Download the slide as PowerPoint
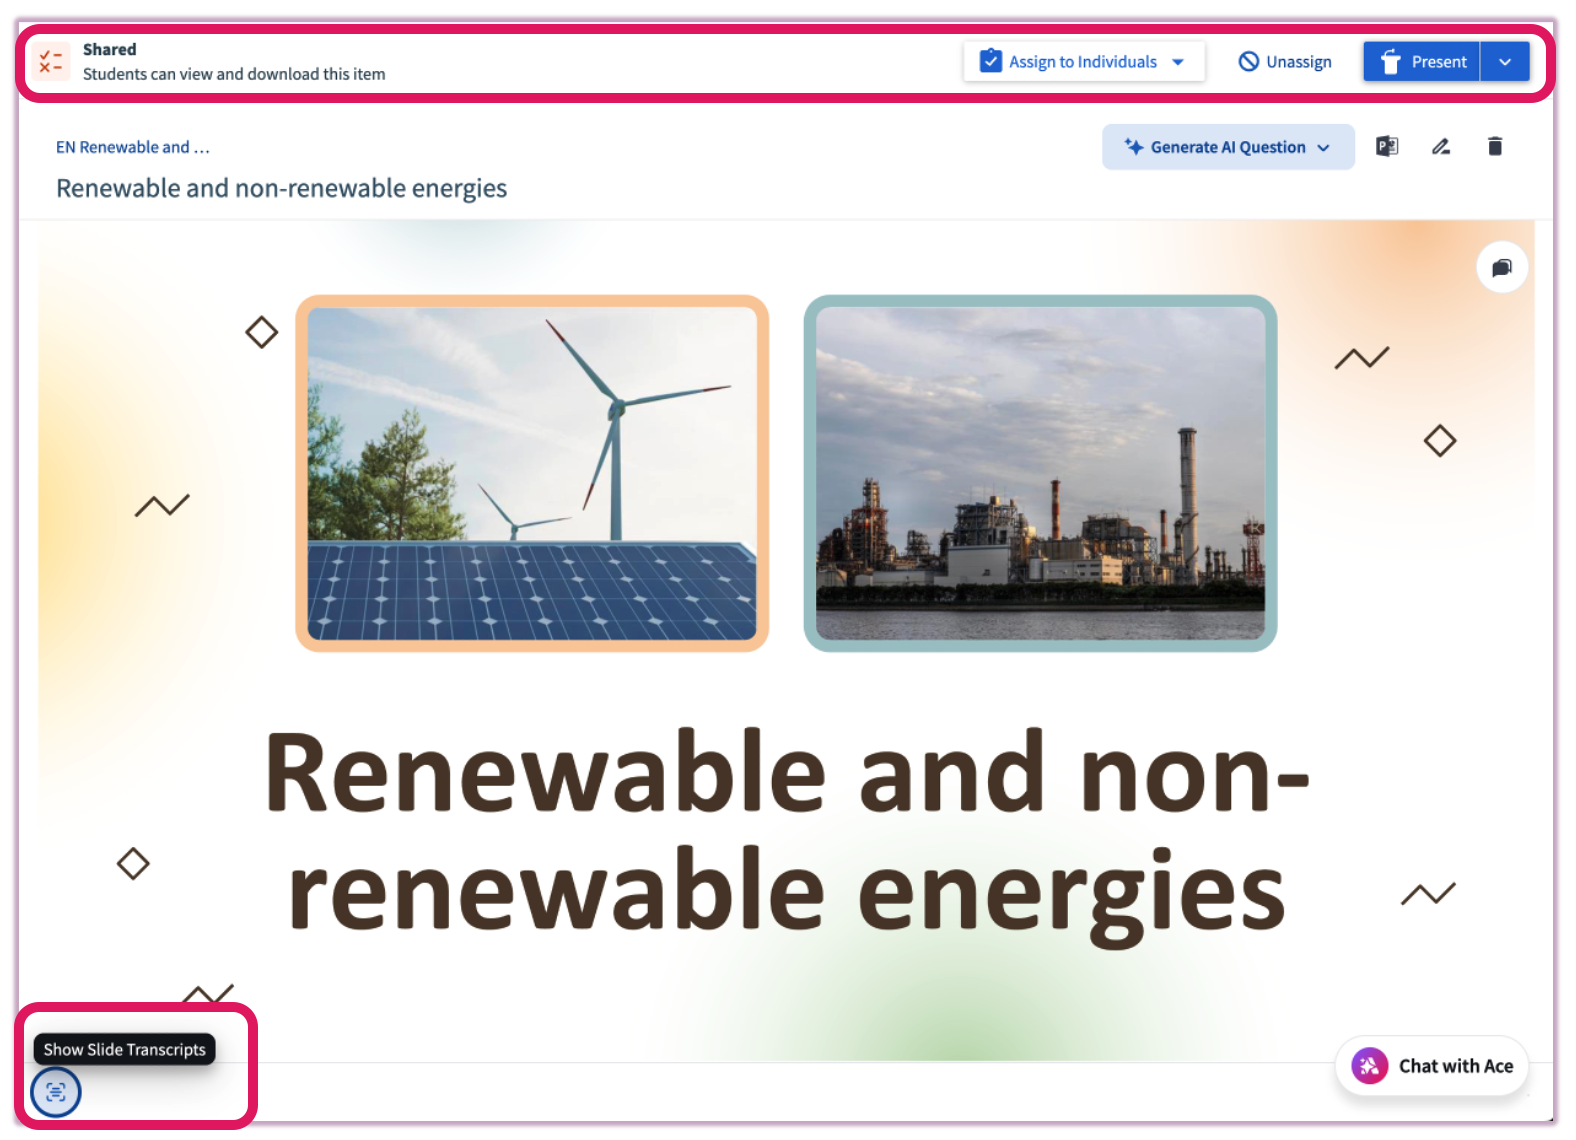The image size is (1576, 1140). tap(1387, 147)
